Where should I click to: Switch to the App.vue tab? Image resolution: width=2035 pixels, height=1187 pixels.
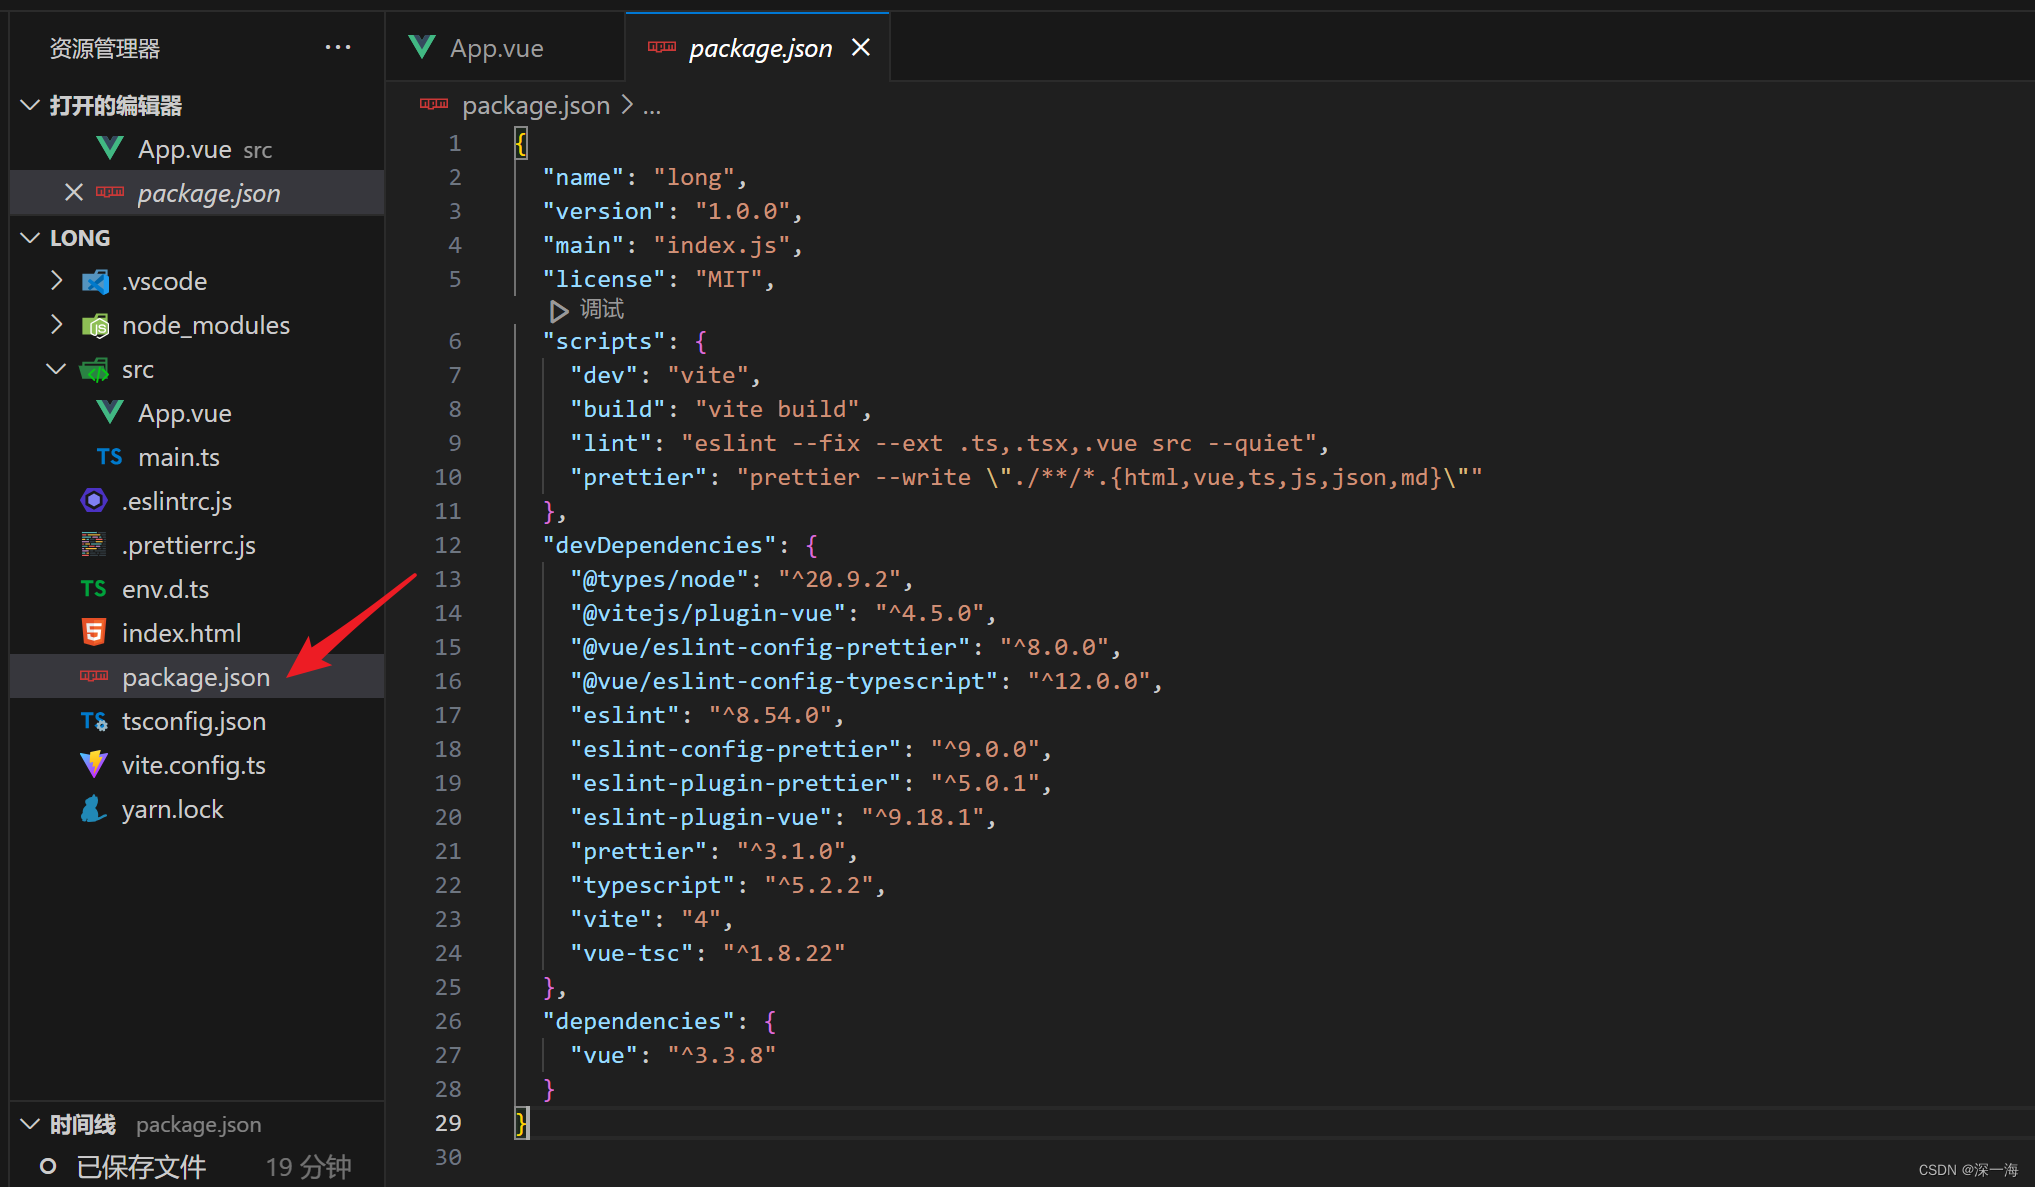click(x=496, y=48)
